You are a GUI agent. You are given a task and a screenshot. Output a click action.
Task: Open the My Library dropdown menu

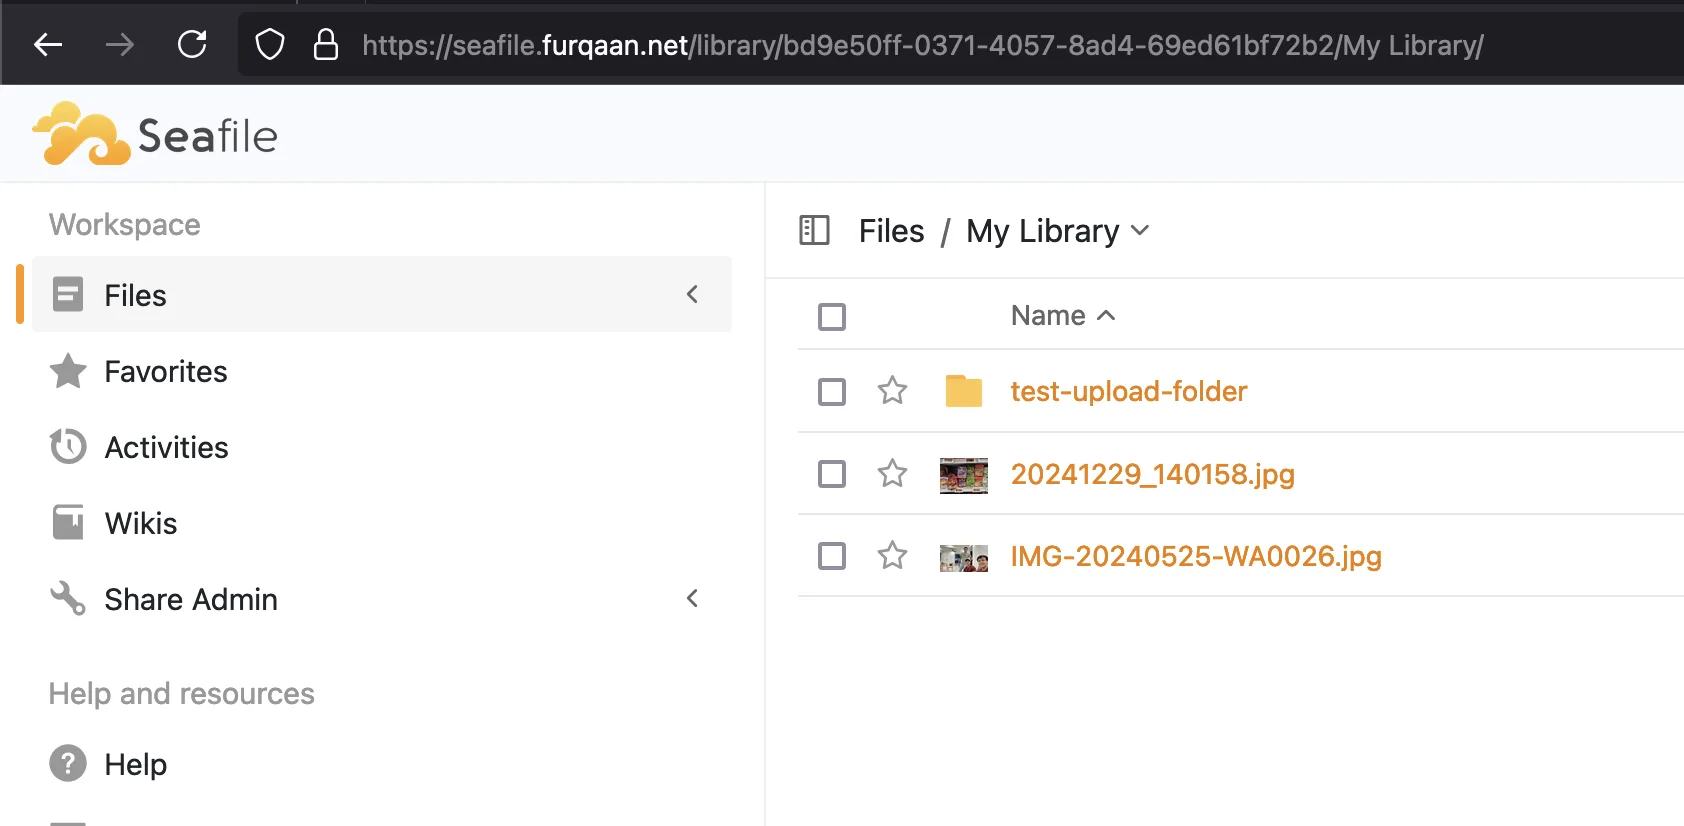click(x=1140, y=231)
